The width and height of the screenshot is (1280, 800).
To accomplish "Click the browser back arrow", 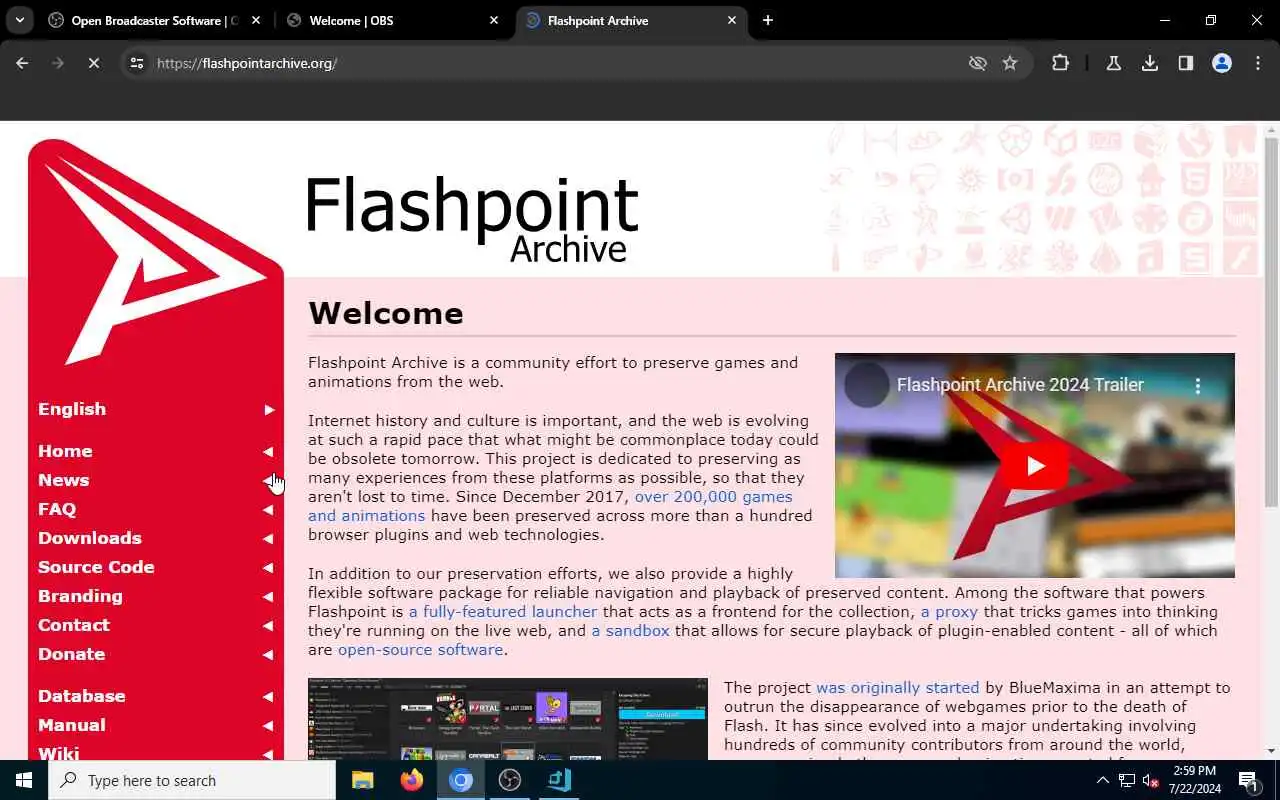I will pos(22,63).
